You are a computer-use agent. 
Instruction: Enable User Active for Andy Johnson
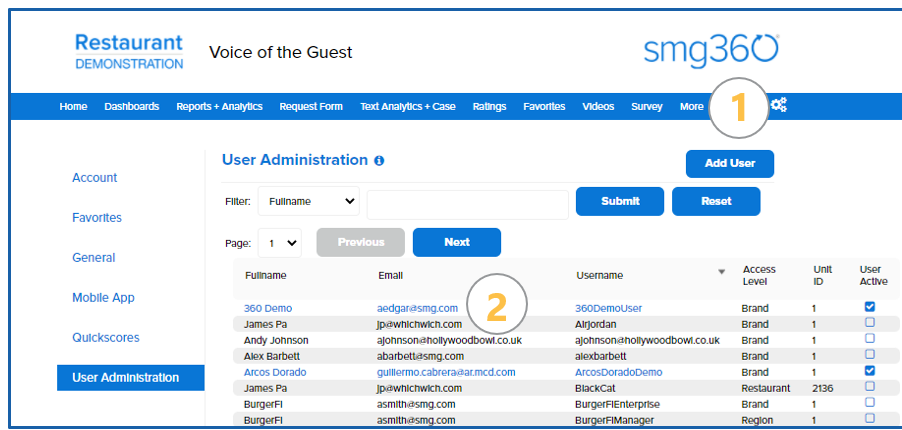coord(869,339)
